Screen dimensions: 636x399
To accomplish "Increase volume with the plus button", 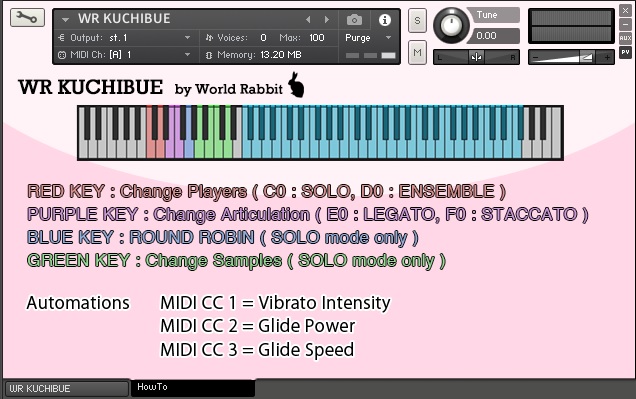I will tap(607, 58).
